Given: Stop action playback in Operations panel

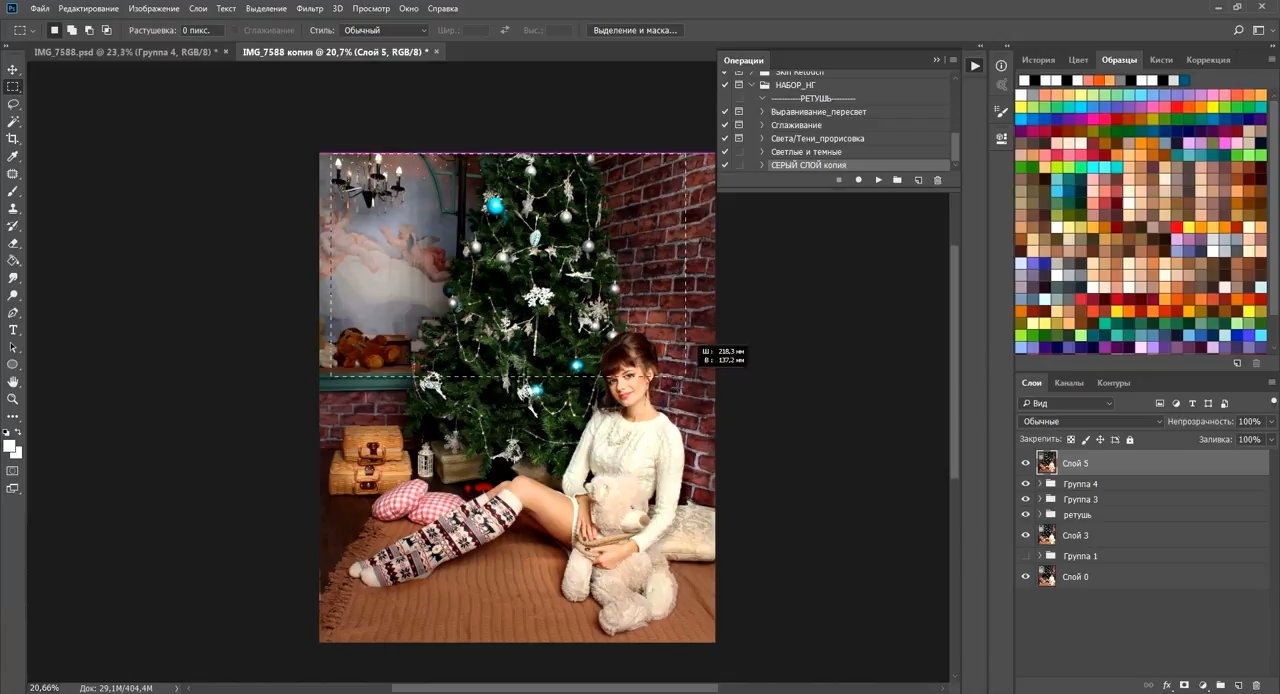Looking at the screenshot, I should click(x=839, y=180).
